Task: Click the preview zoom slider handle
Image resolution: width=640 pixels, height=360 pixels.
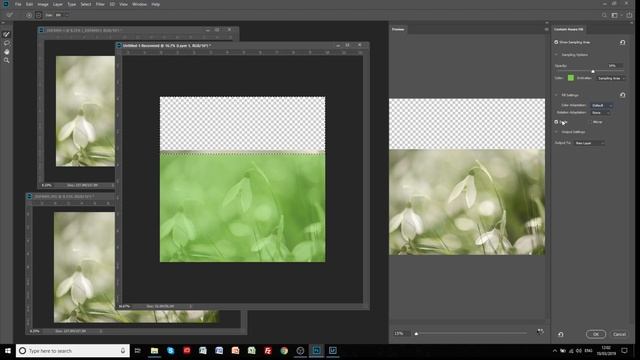Action: tap(416, 333)
